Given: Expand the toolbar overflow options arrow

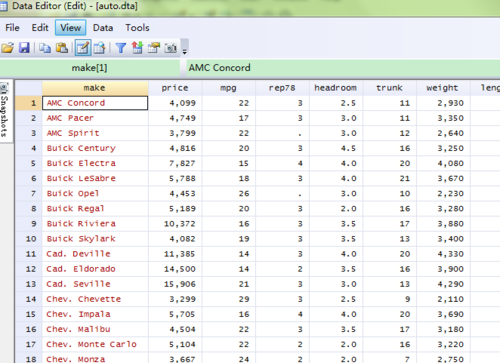Looking at the screenshot, I should (x=184, y=51).
